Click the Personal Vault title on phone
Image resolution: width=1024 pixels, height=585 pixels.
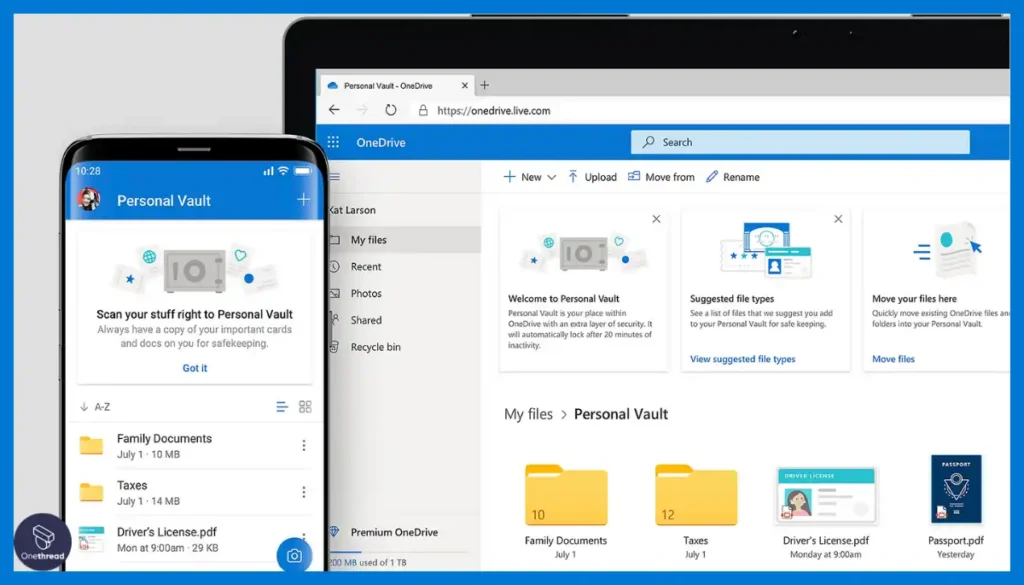pyautogui.click(x=164, y=200)
